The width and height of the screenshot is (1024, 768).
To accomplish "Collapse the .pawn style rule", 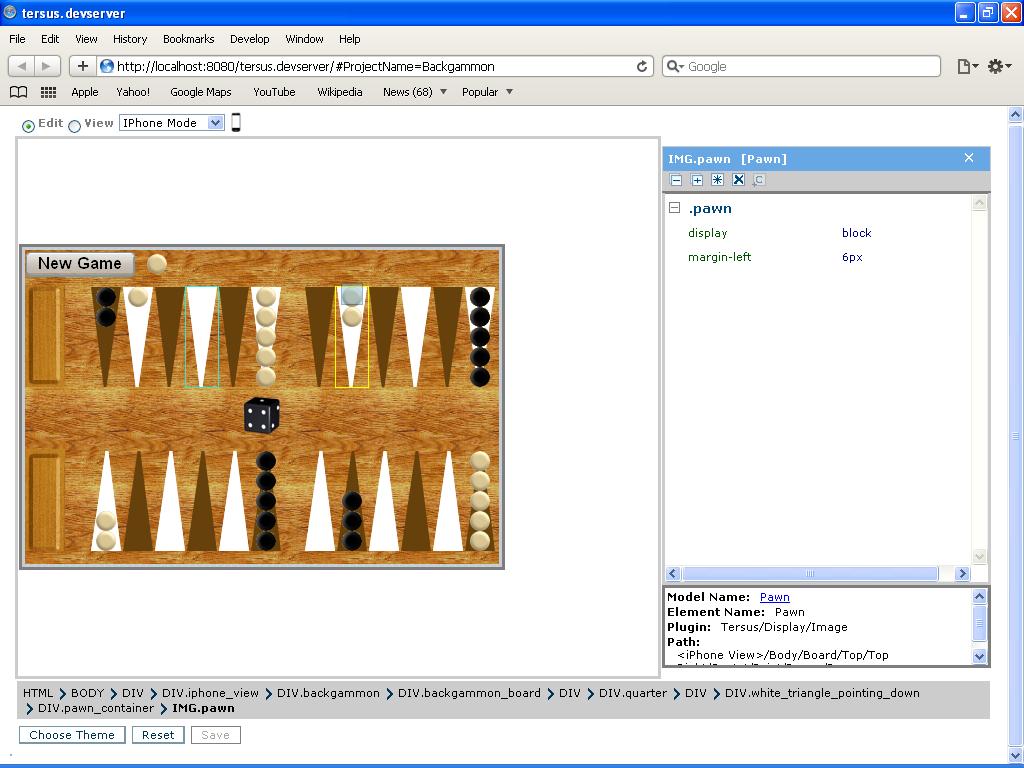I will tap(674, 208).
